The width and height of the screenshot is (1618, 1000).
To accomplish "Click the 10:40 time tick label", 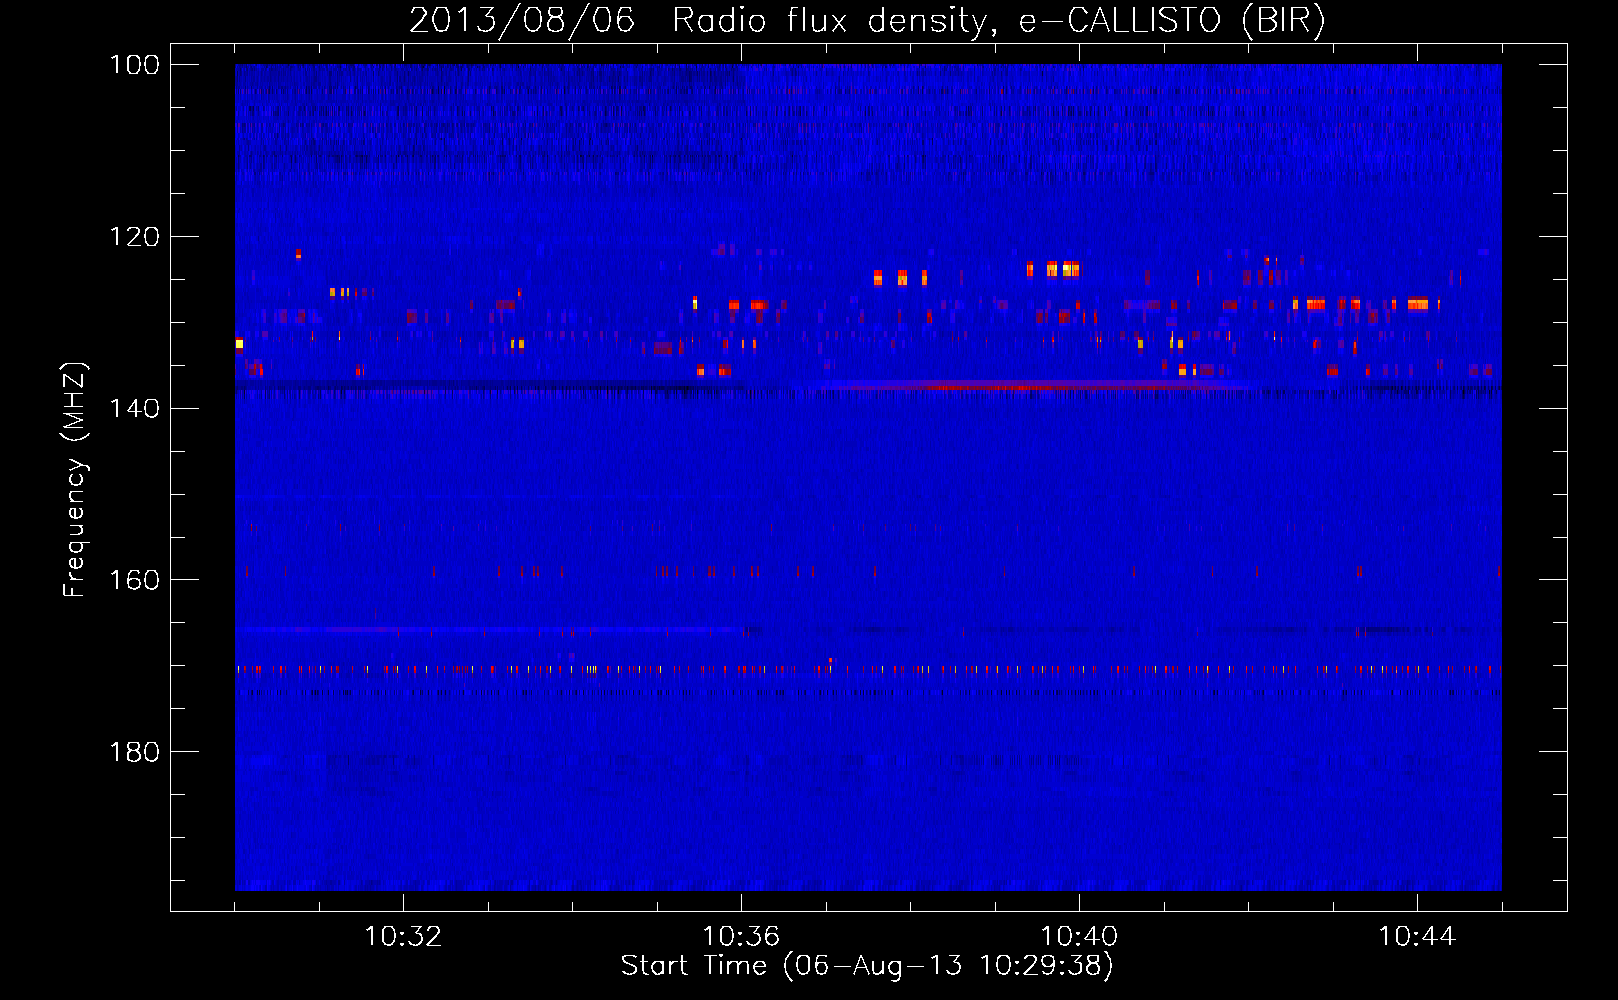I will [1079, 937].
